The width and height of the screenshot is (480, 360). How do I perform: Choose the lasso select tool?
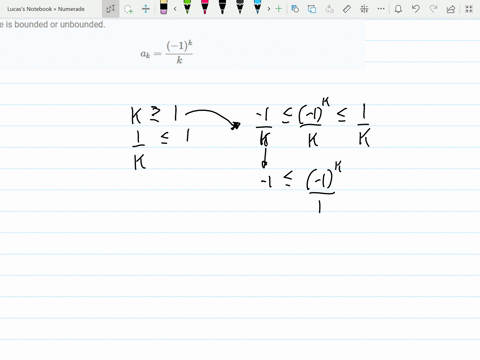pyautogui.click(x=128, y=9)
